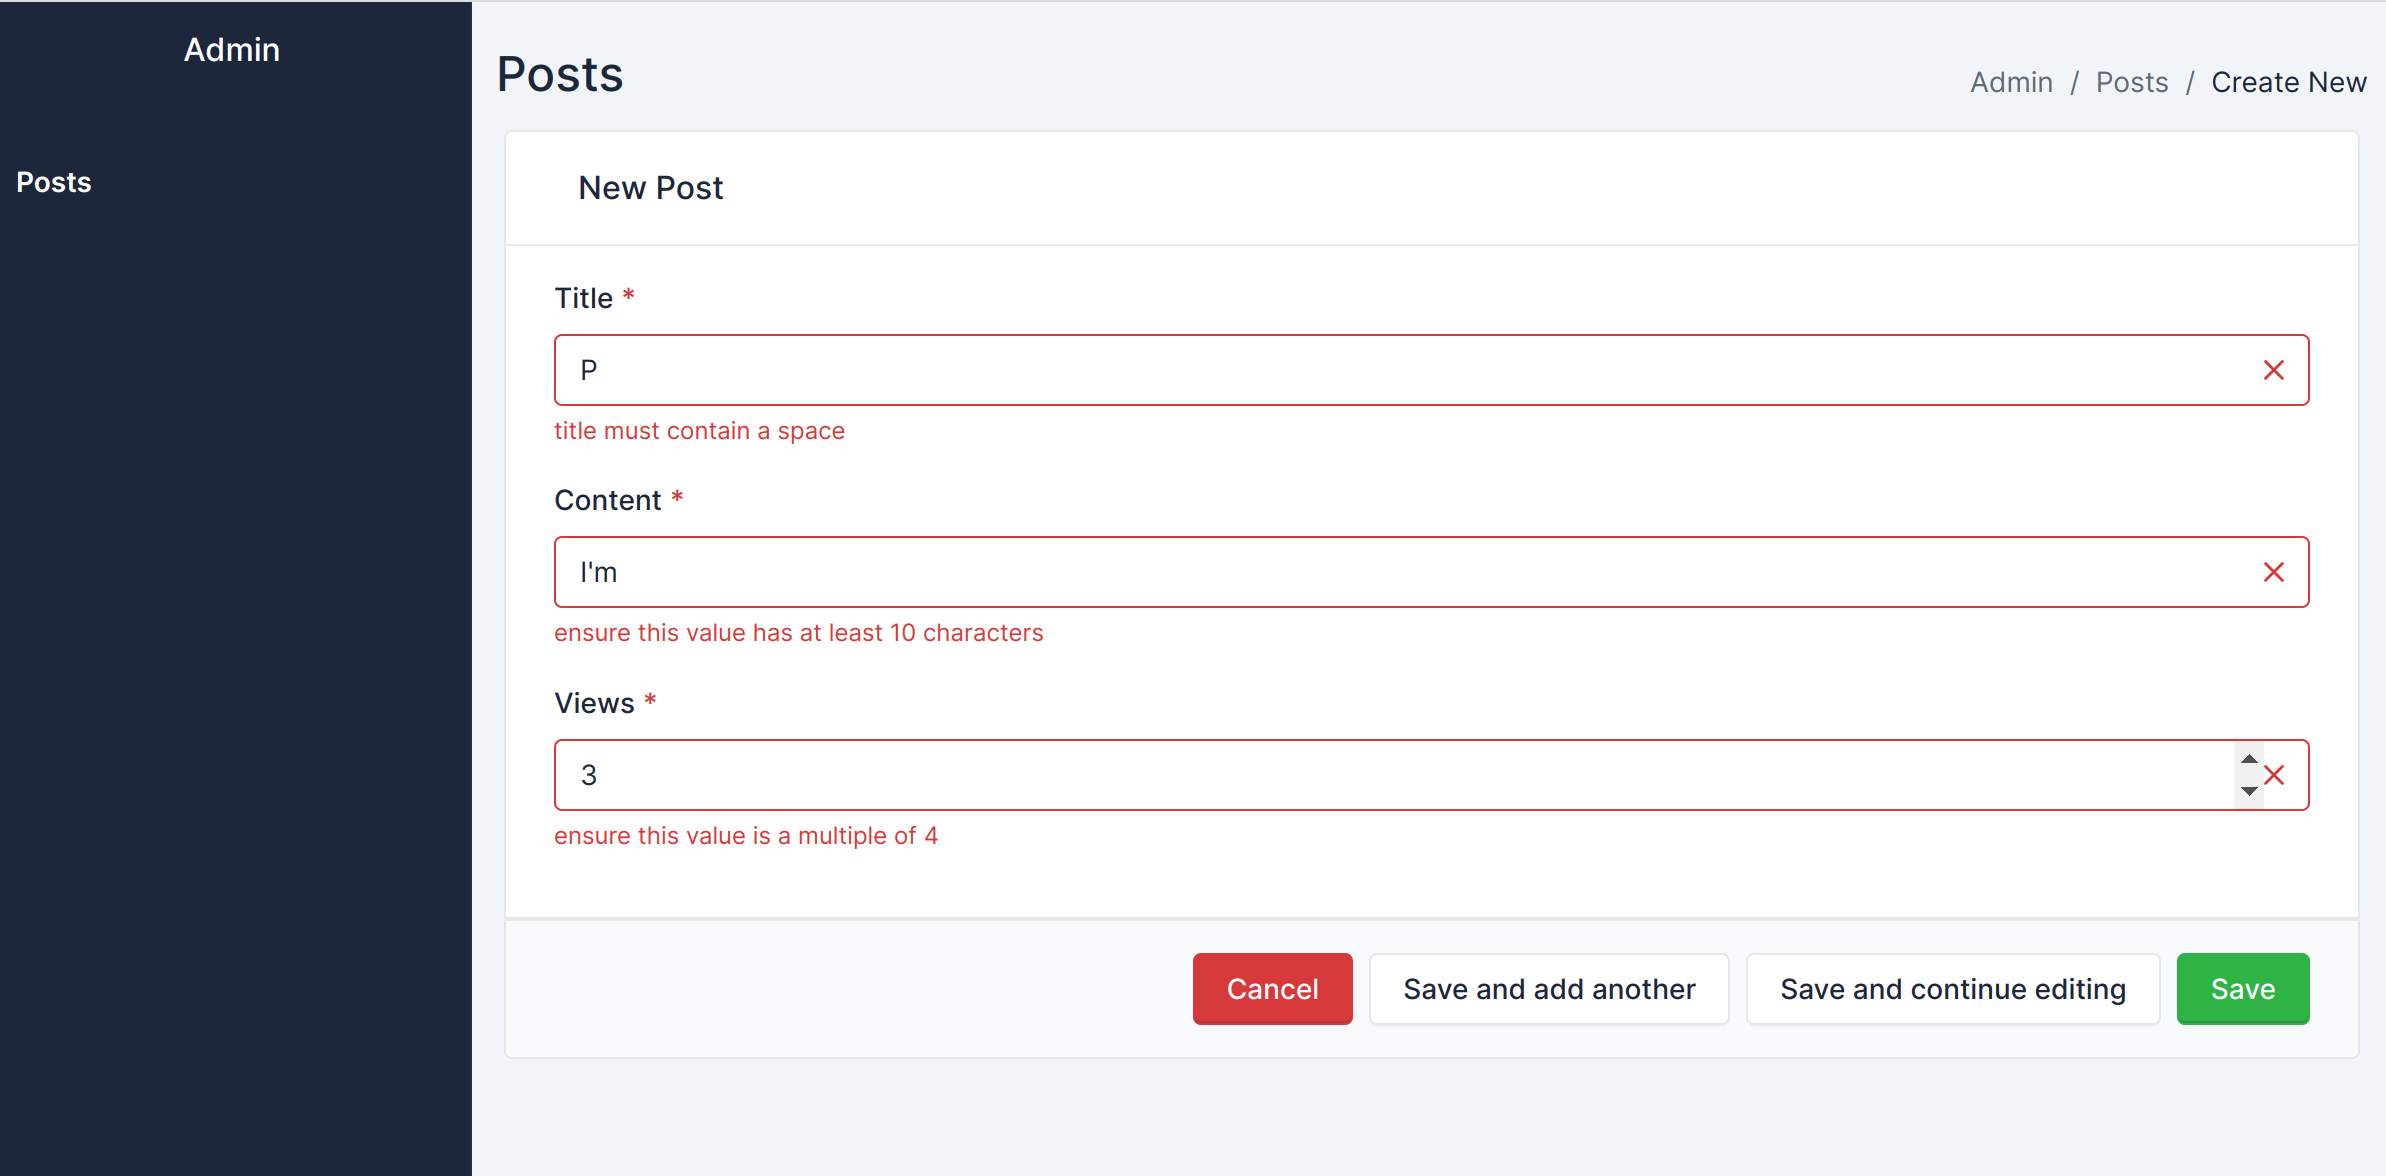This screenshot has width=2386, height=1176.
Task: Click the clear icon in Title field
Action: click(x=2276, y=370)
